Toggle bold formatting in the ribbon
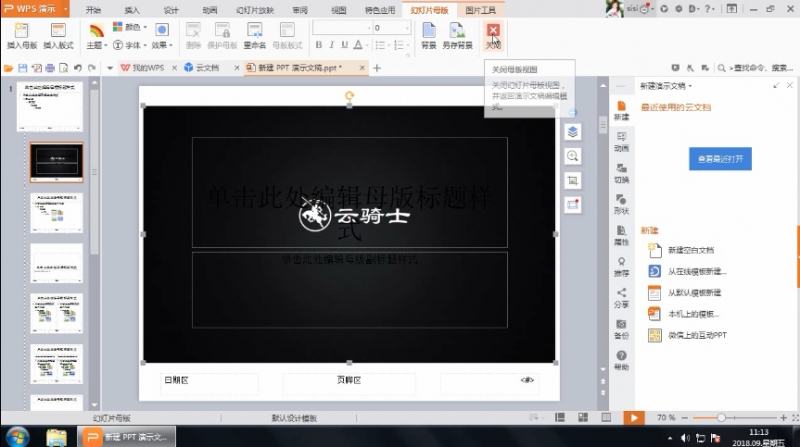Image resolution: width=800 pixels, height=447 pixels. point(319,45)
